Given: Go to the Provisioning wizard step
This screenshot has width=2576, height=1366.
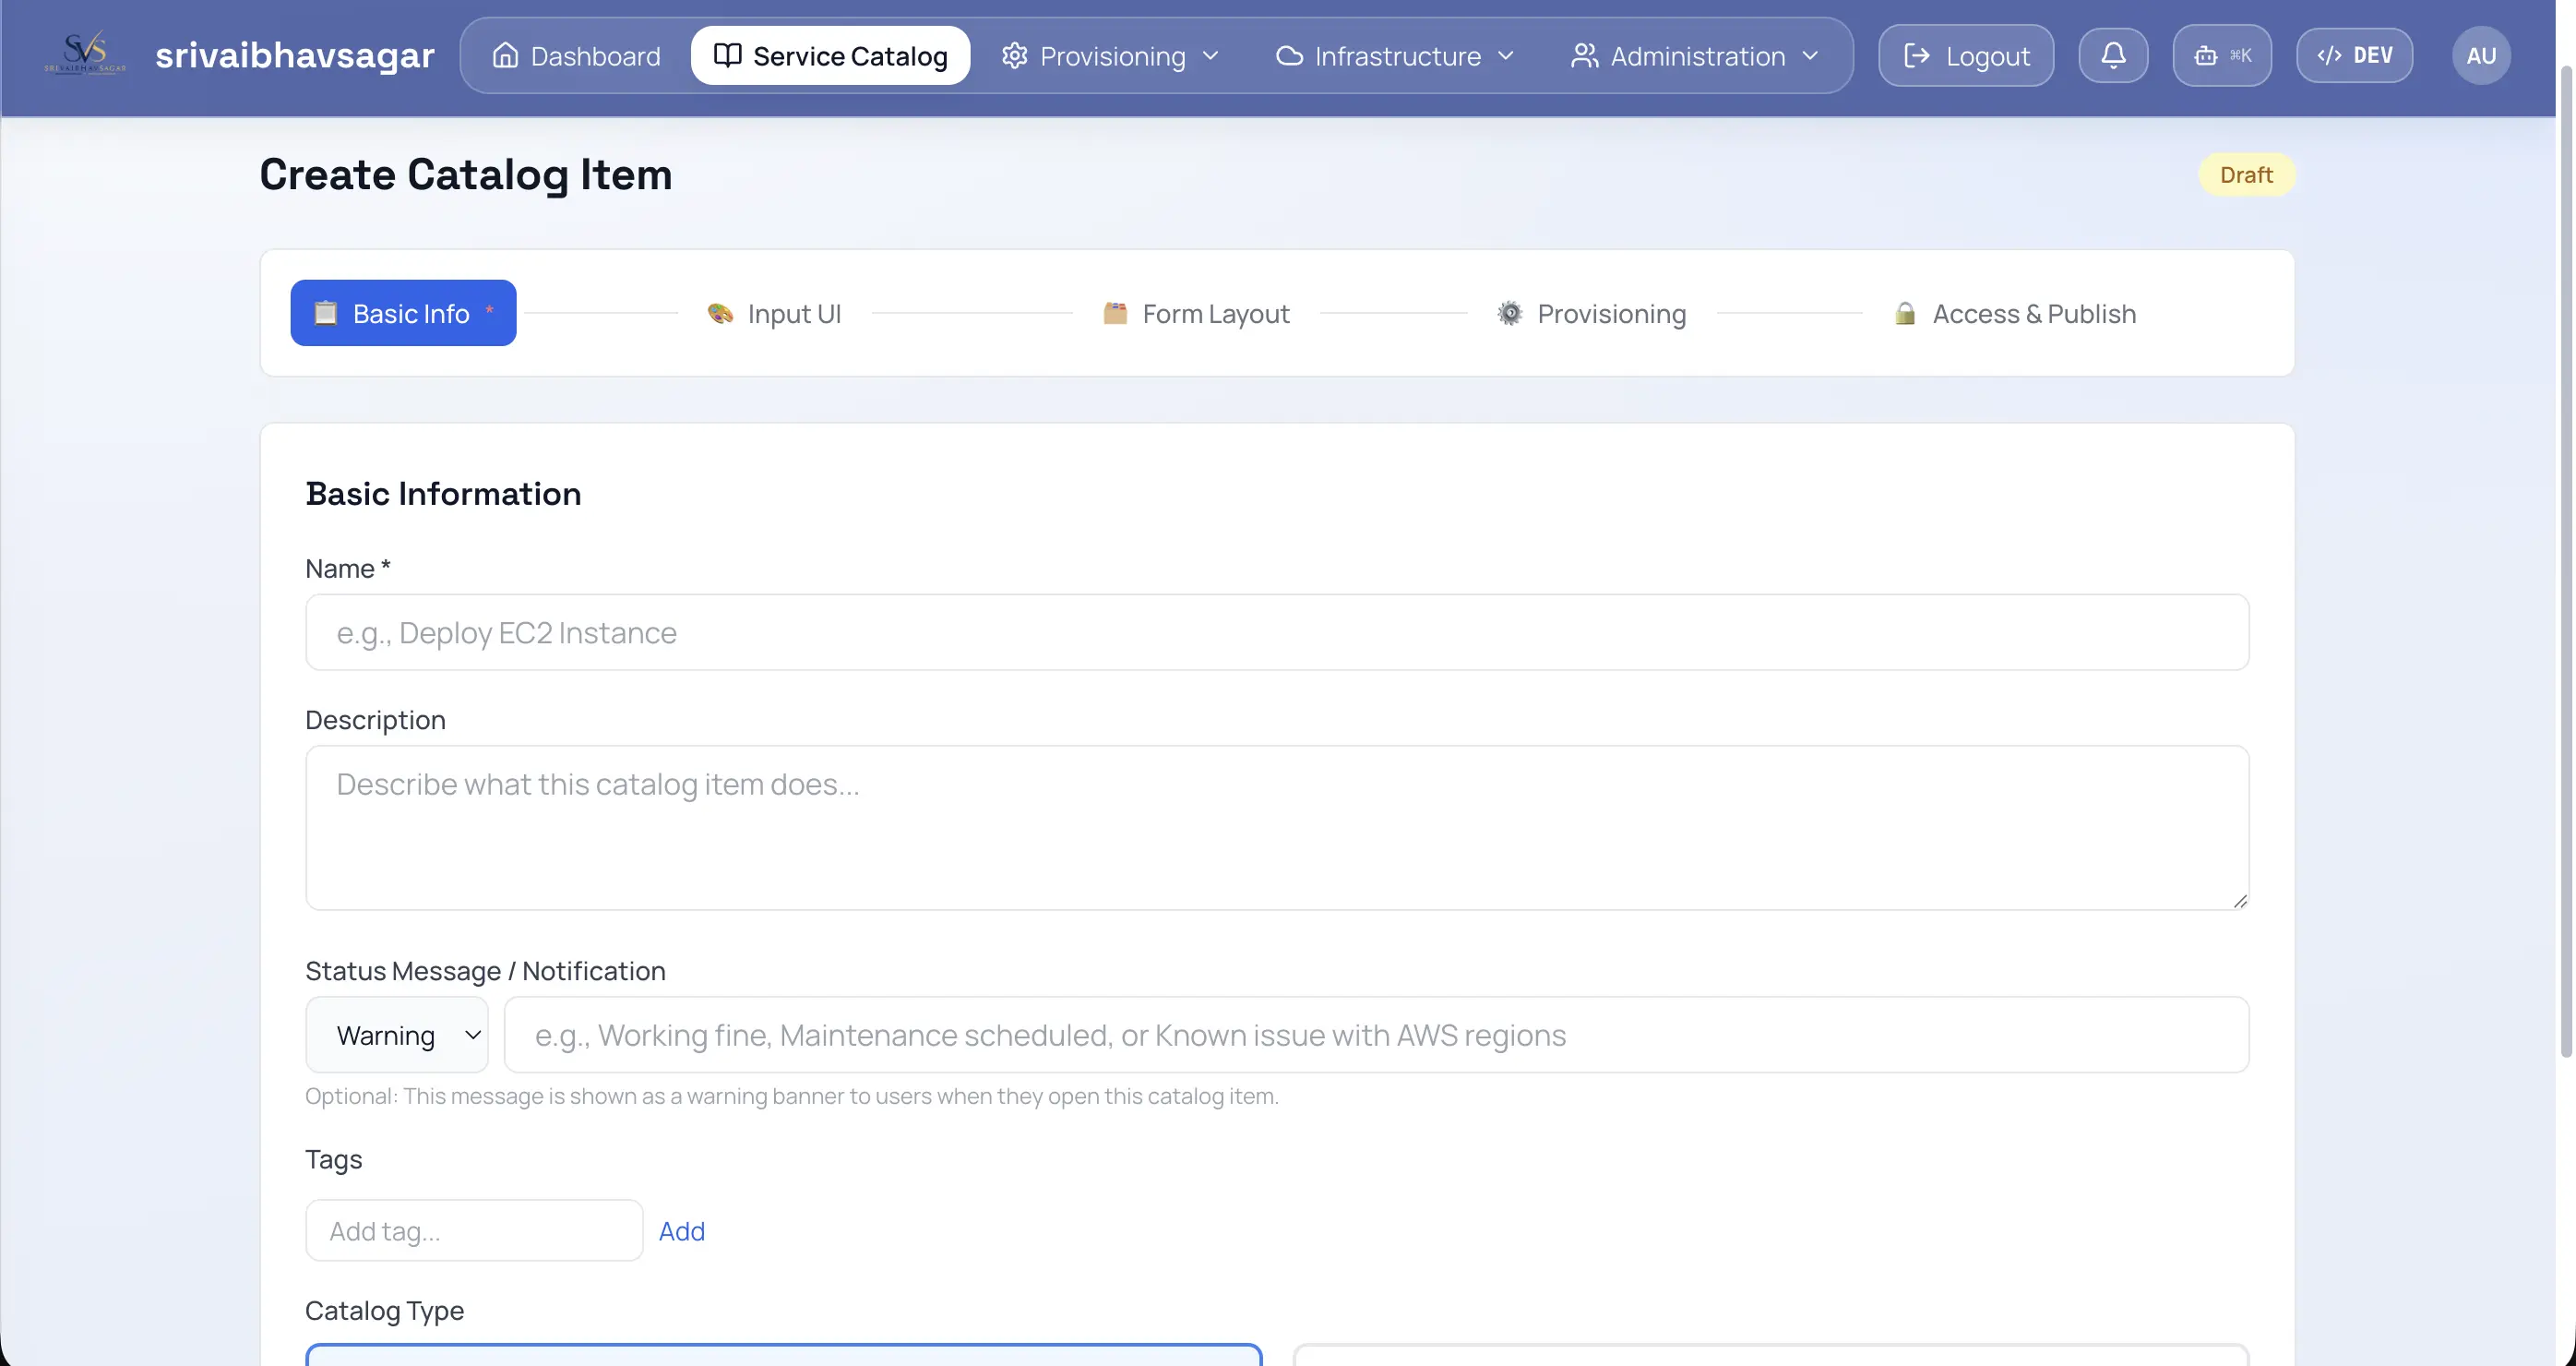Looking at the screenshot, I should pyautogui.click(x=1592, y=313).
